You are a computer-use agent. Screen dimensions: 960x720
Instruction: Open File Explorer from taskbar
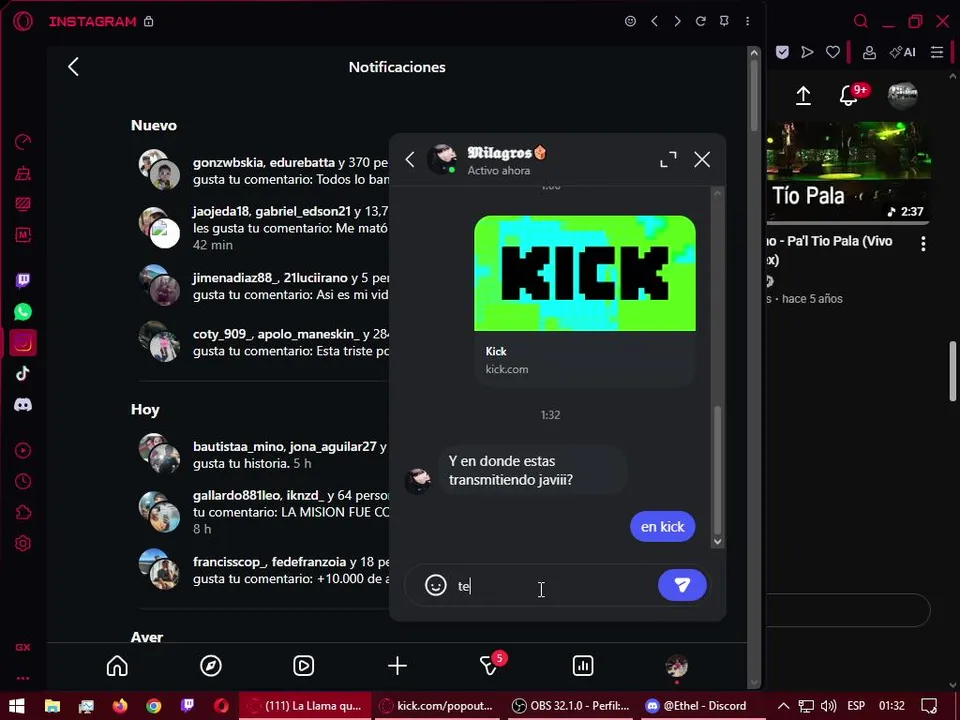point(53,706)
